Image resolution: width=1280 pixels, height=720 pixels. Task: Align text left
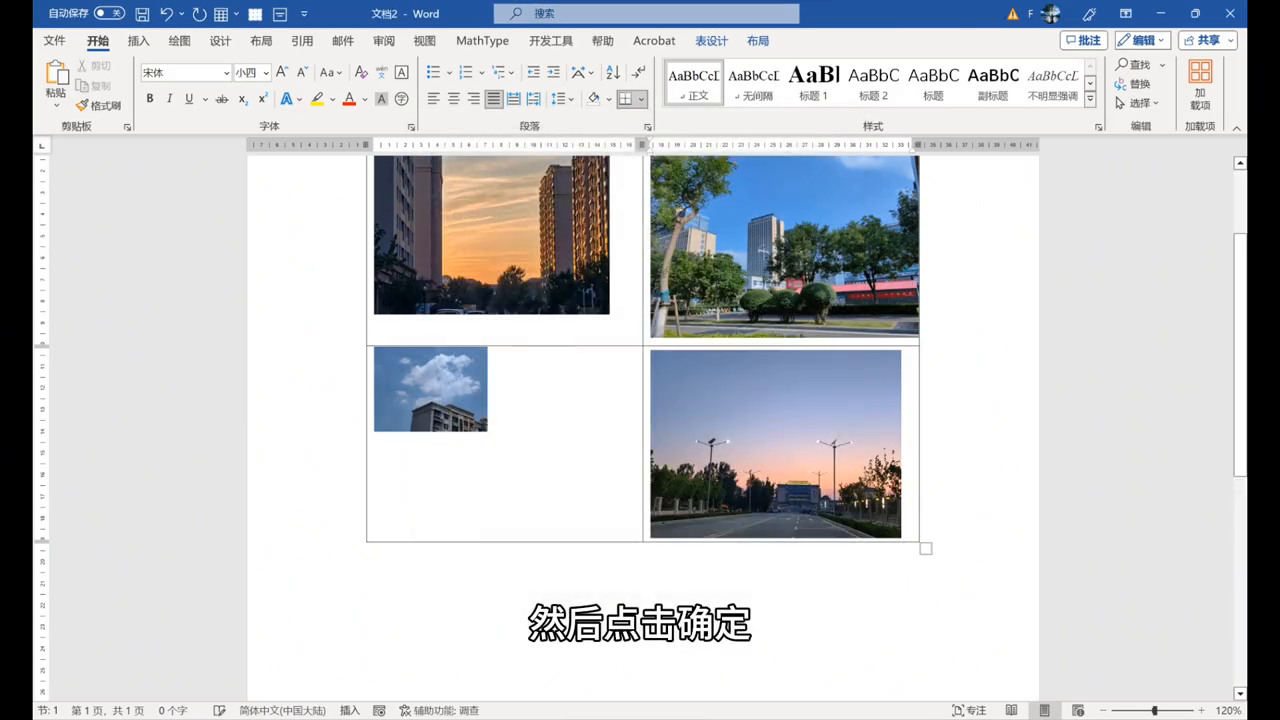(434, 99)
